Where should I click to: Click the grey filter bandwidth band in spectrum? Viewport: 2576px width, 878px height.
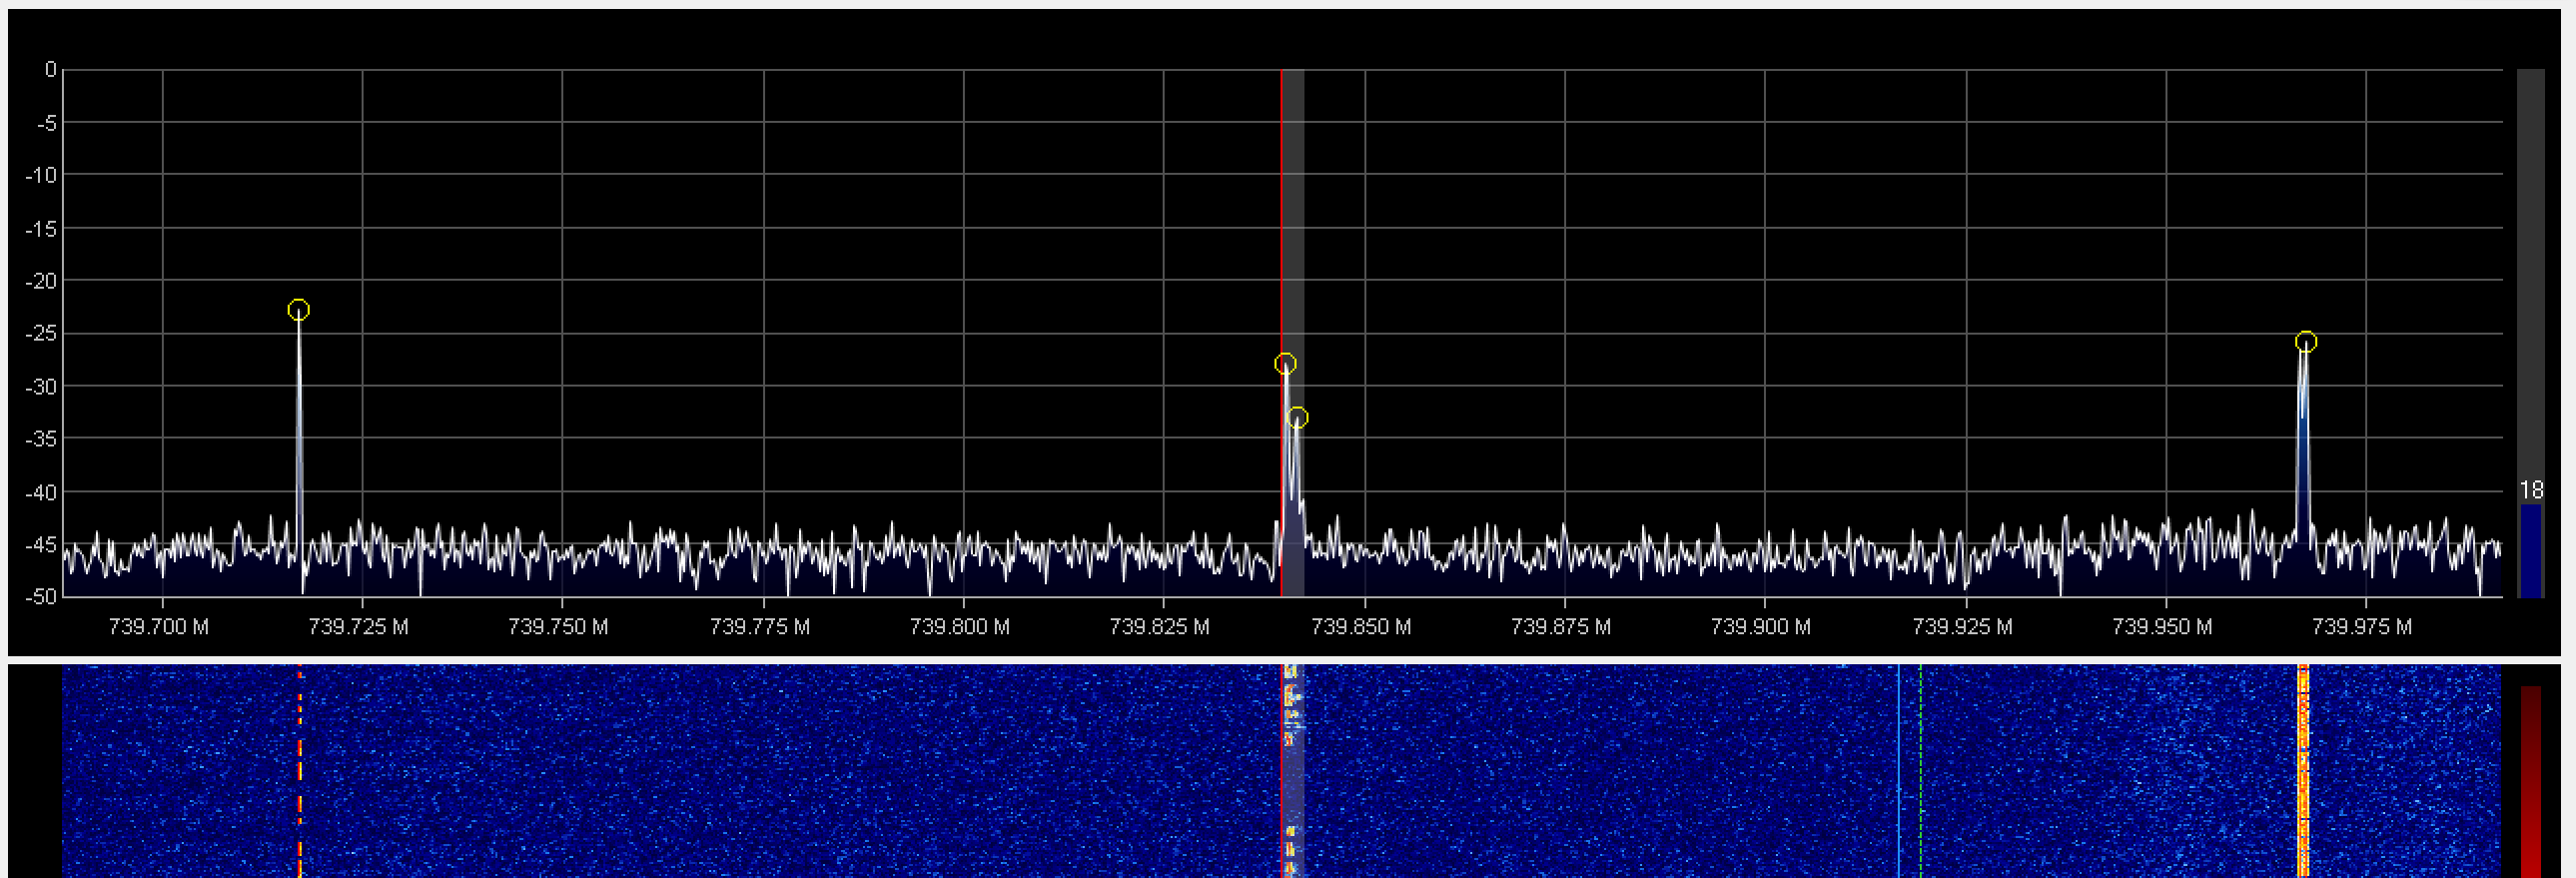pos(1293,333)
